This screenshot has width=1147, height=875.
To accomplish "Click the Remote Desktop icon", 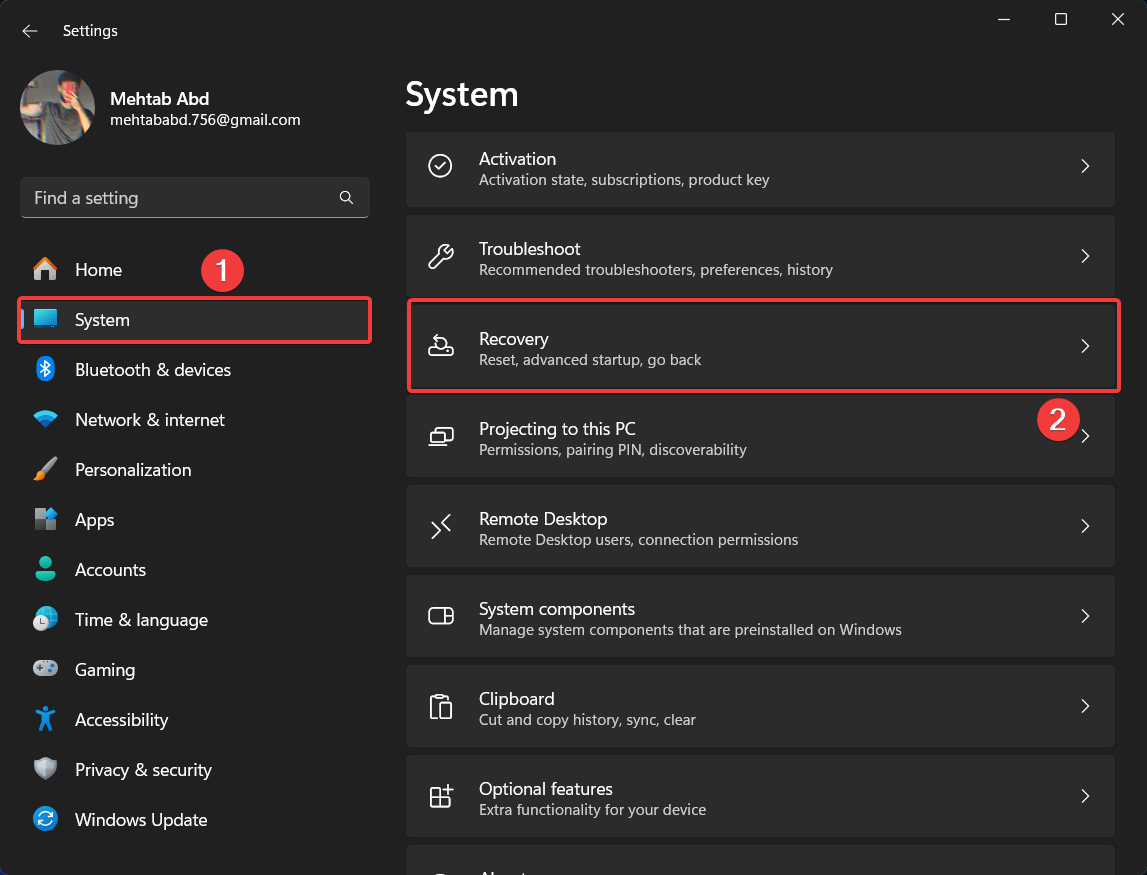I will click(440, 526).
